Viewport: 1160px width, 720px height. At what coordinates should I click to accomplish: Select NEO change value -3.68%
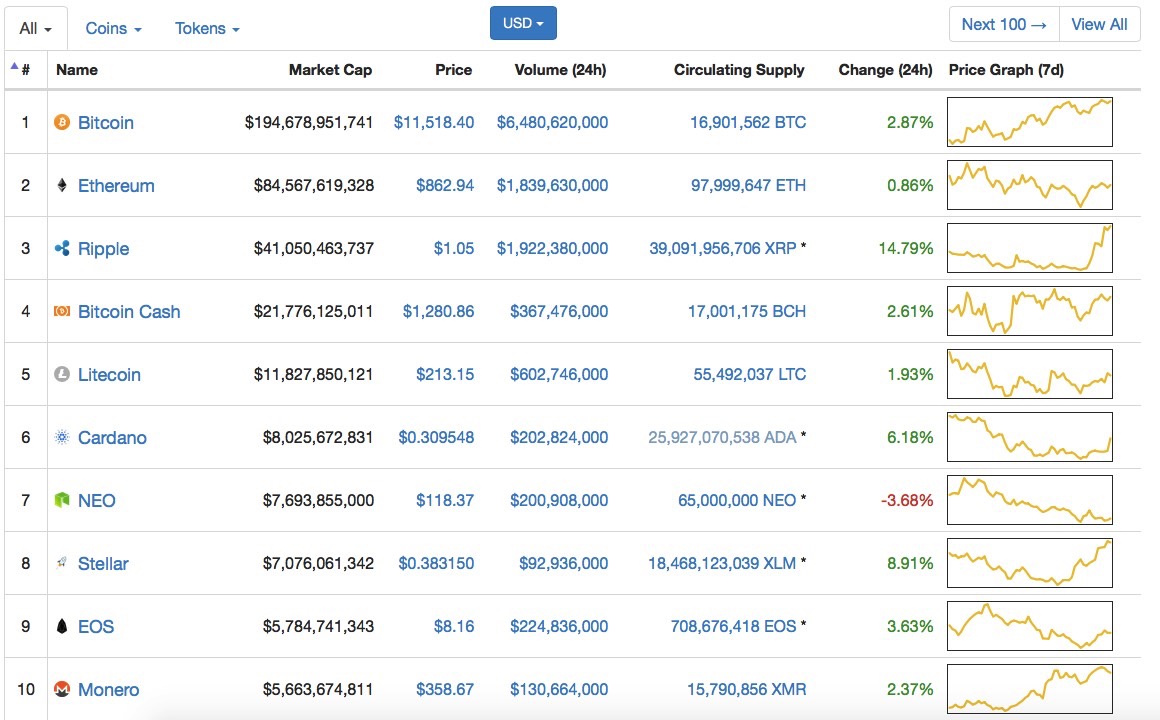coord(906,500)
